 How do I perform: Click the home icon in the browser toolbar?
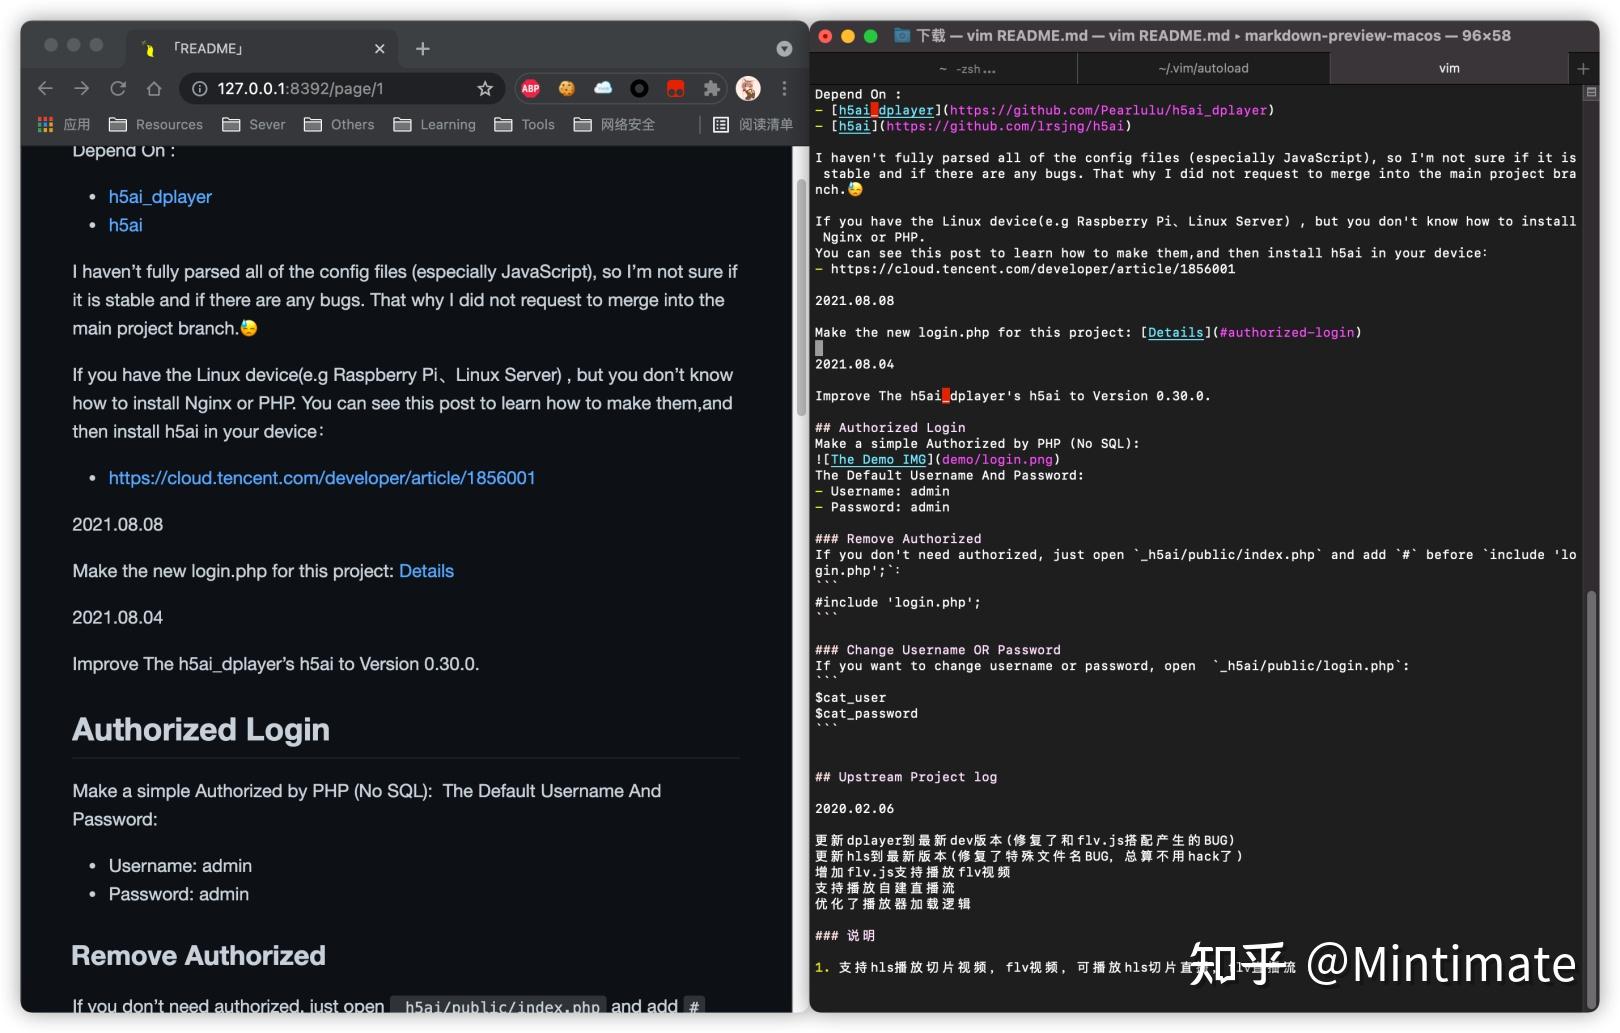(153, 88)
